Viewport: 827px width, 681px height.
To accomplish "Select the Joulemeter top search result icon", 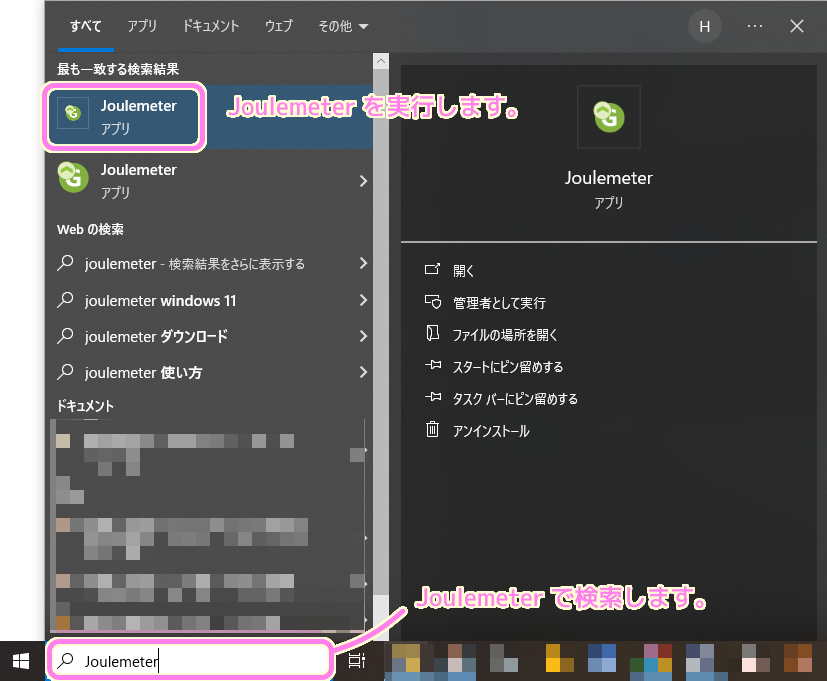I will coord(71,113).
